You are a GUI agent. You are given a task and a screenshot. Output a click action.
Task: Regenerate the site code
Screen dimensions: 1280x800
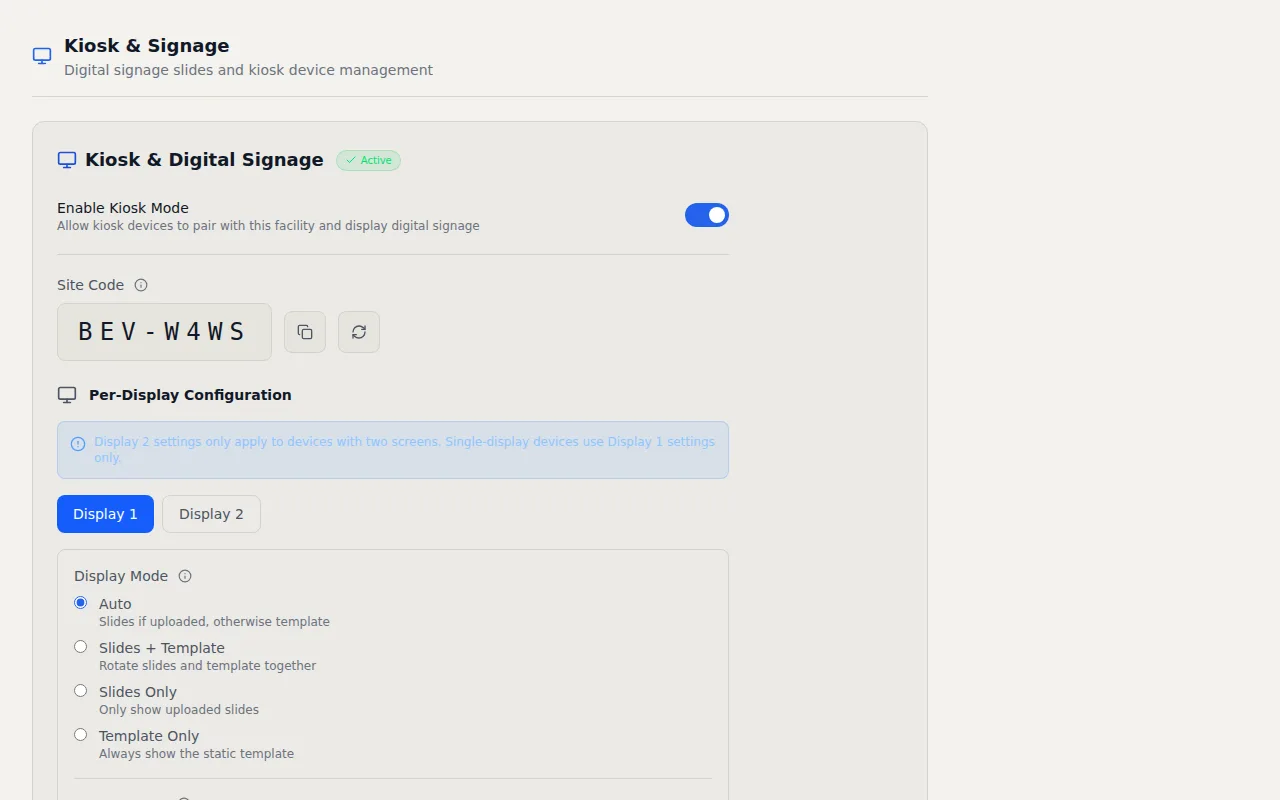pyautogui.click(x=359, y=332)
